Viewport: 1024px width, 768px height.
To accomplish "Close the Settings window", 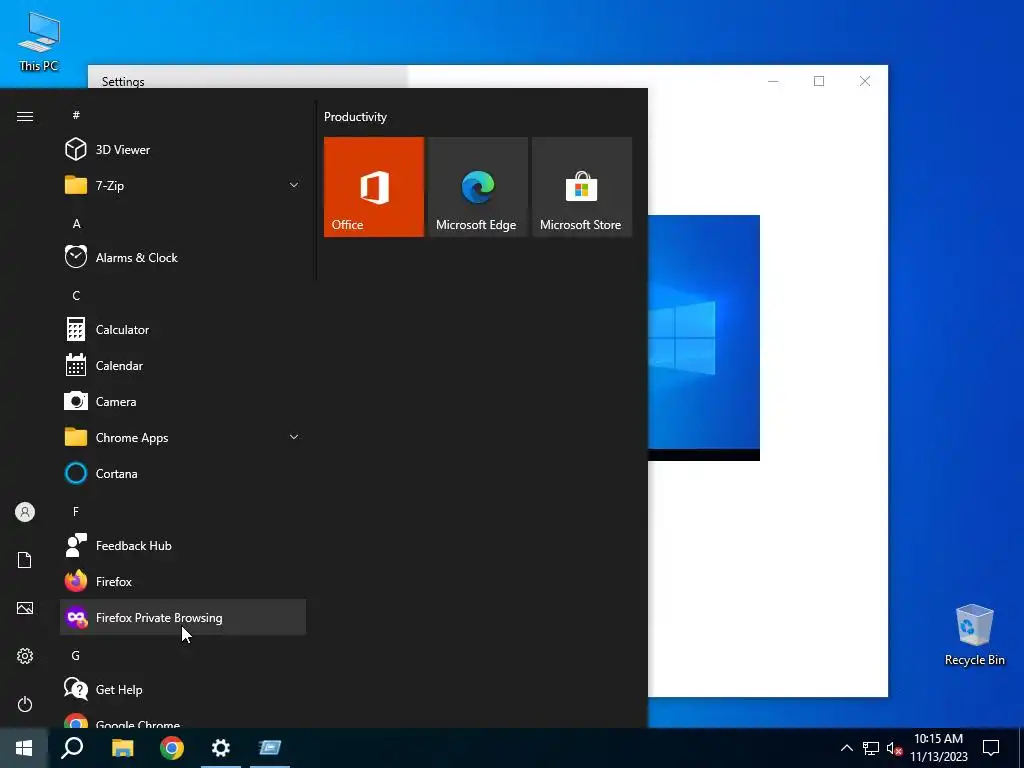I will click(x=865, y=81).
